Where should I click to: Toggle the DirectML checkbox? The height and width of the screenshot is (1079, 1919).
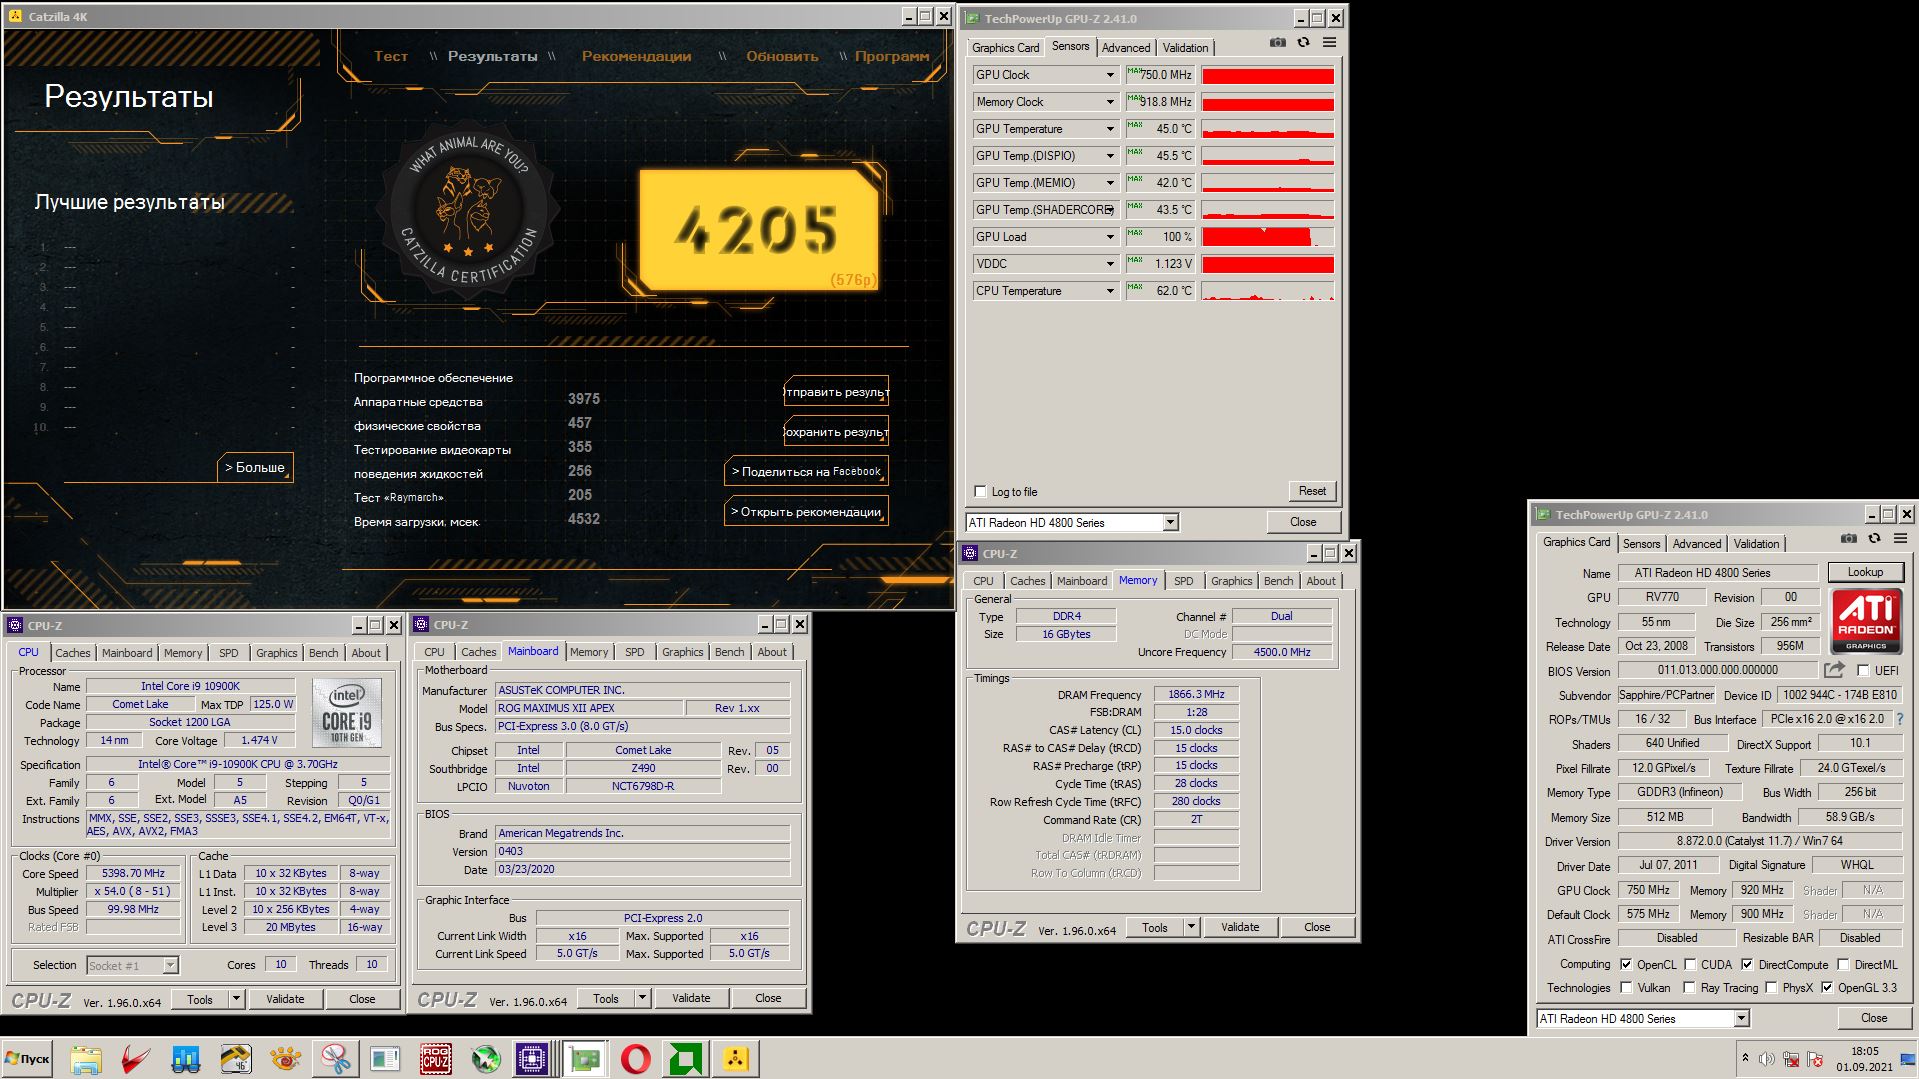coord(1843,965)
